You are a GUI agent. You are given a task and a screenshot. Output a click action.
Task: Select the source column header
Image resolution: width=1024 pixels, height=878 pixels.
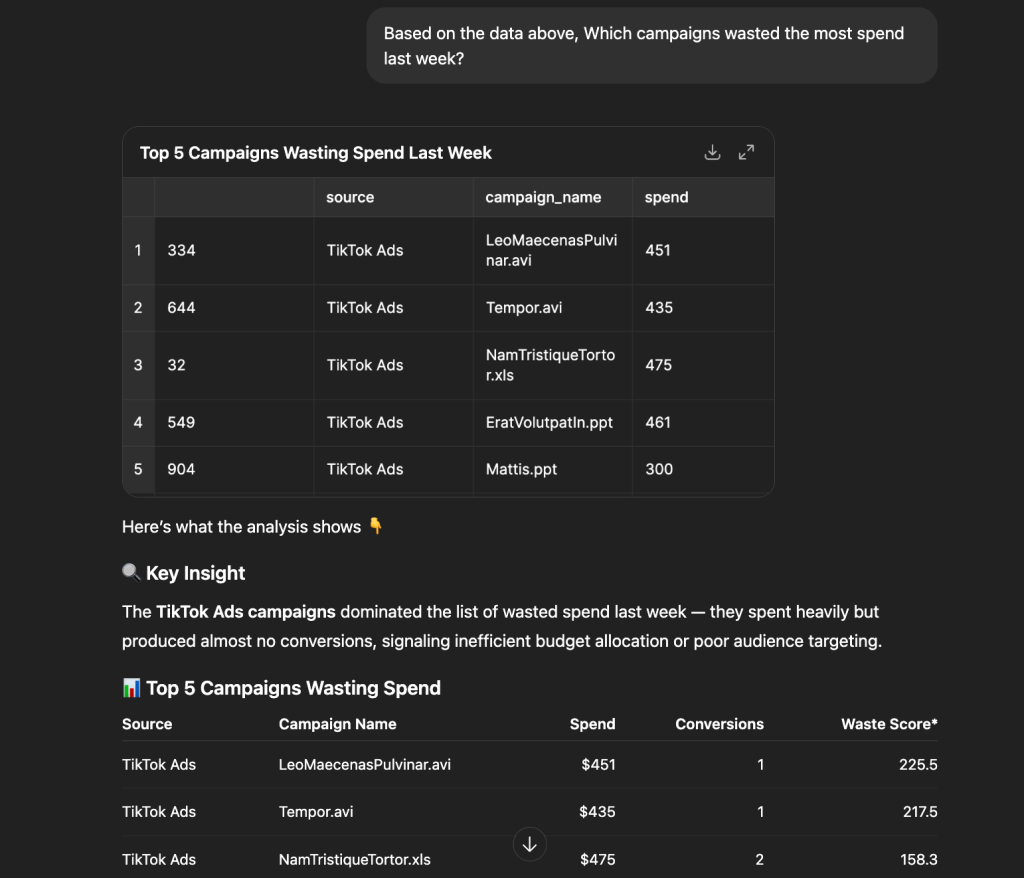coord(349,197)
